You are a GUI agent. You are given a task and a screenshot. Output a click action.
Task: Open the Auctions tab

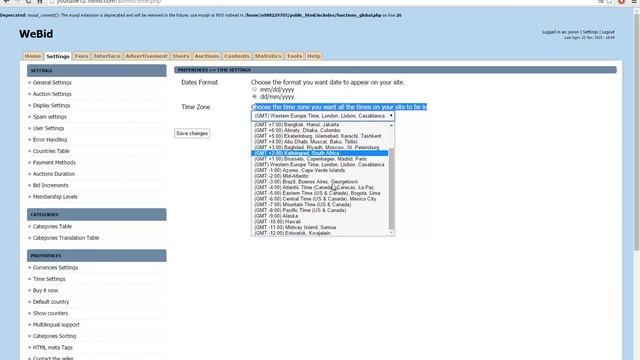207,56
